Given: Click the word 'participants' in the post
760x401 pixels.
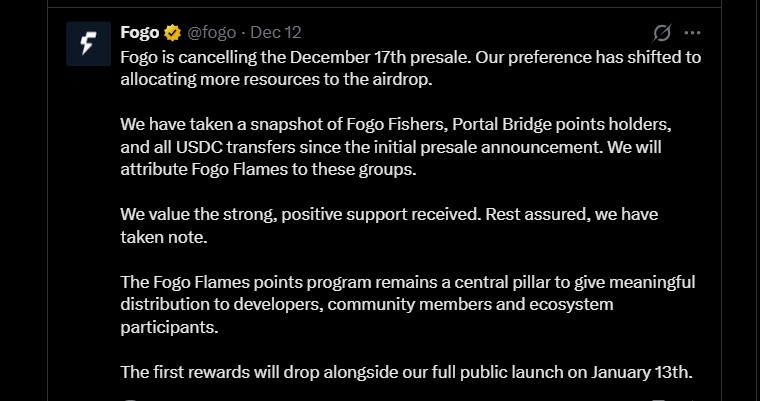Looking at the screenshot, I should (166, 326).
